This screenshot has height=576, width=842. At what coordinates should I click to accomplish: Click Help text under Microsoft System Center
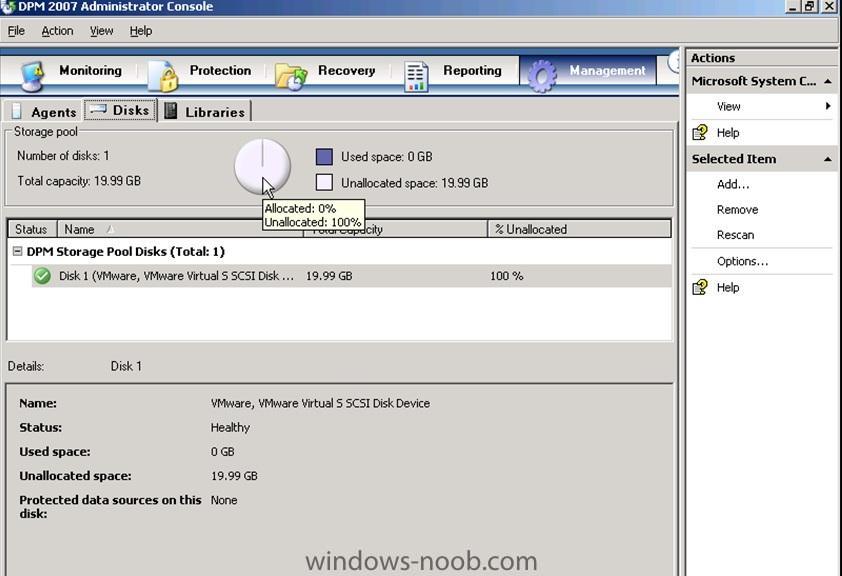click(x=728, y=133)
